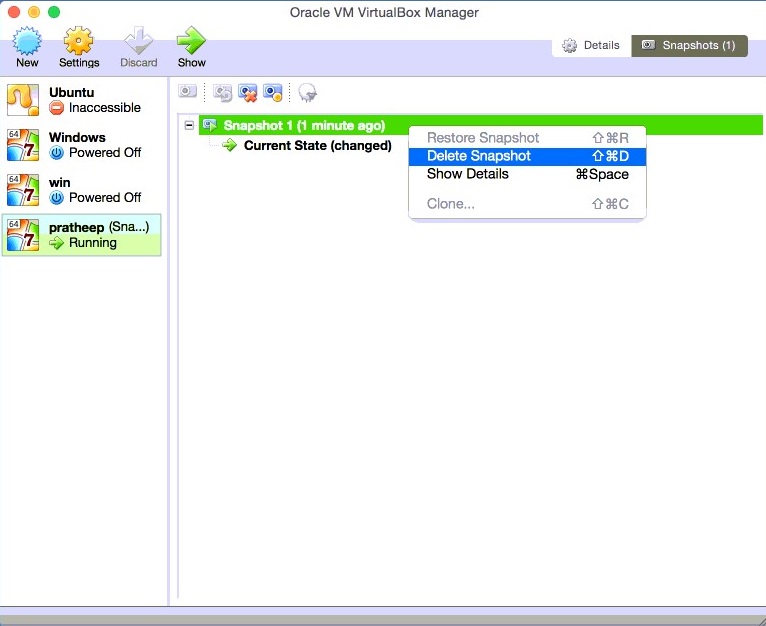Click the Restore Snapshot toolbar icon
This screenshot has height=626, width=766.
point(223,92)
